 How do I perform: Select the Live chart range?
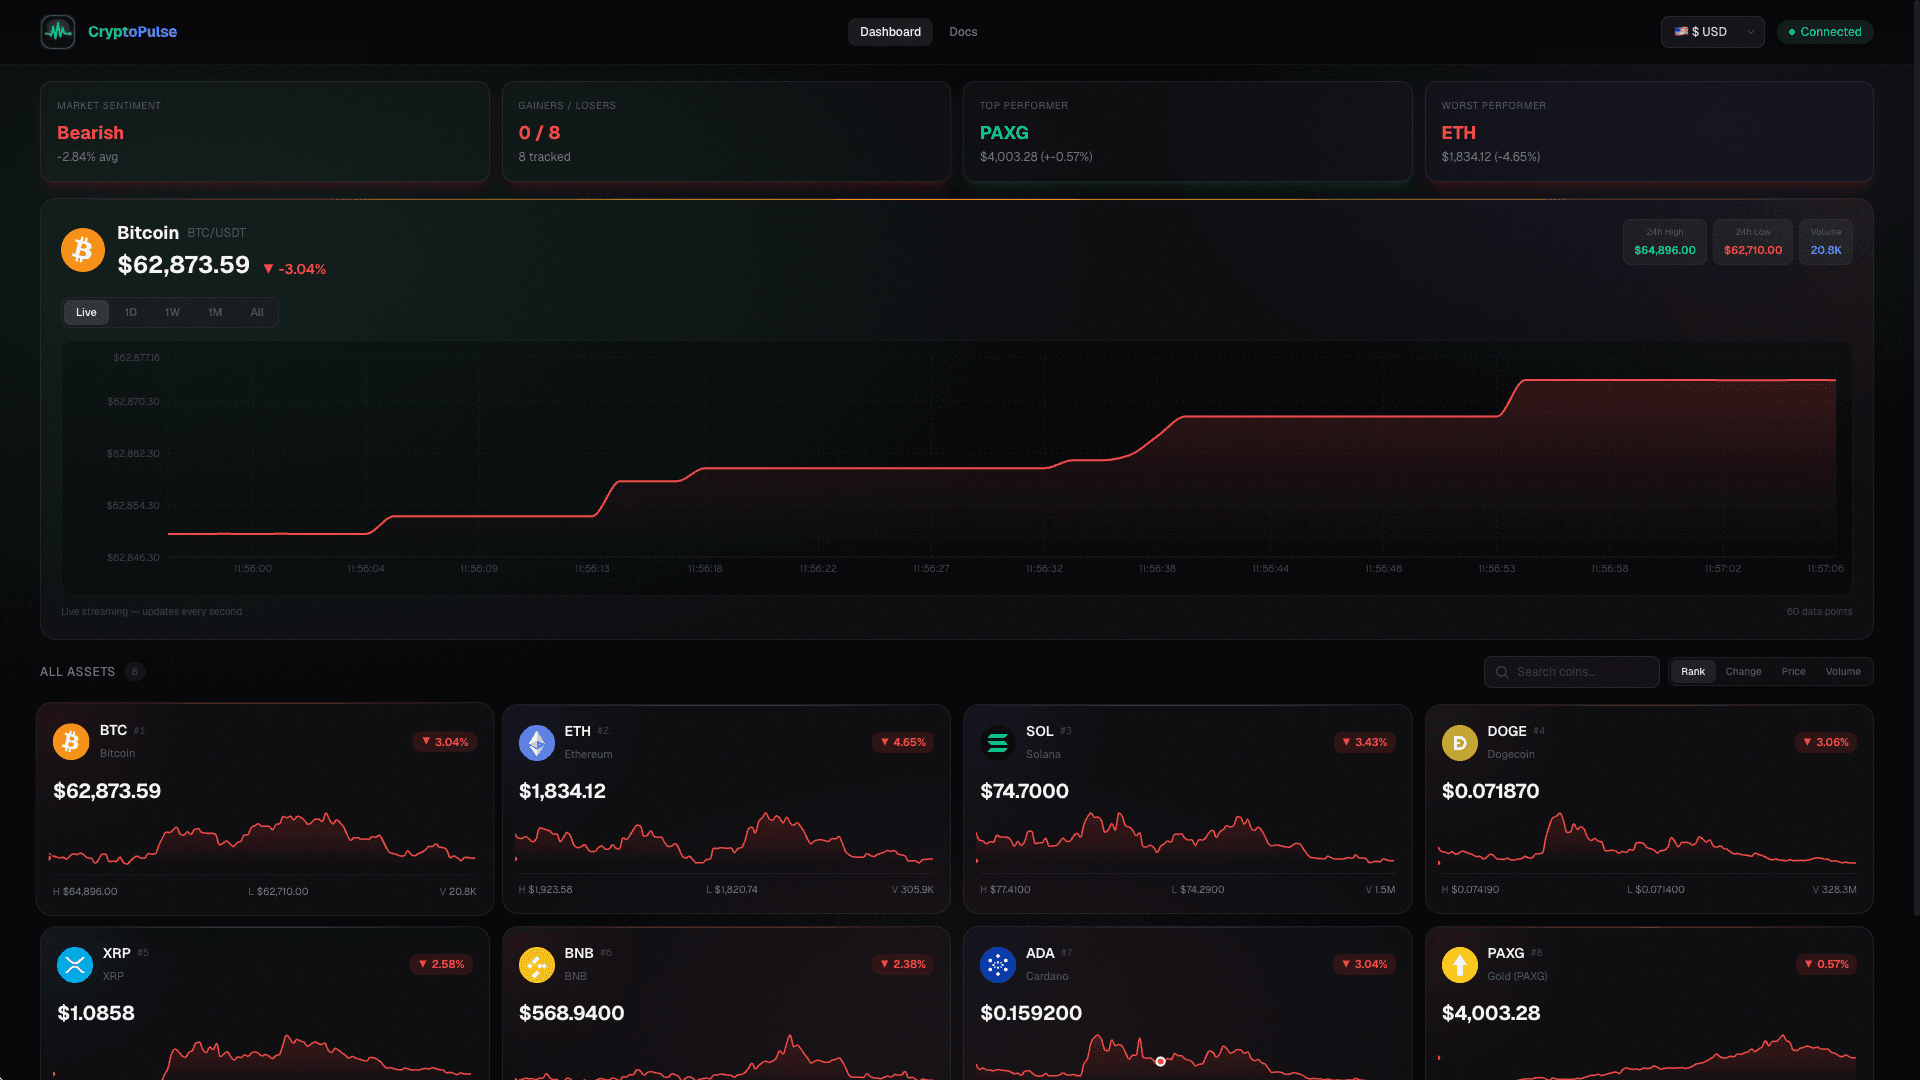(86, 313)
